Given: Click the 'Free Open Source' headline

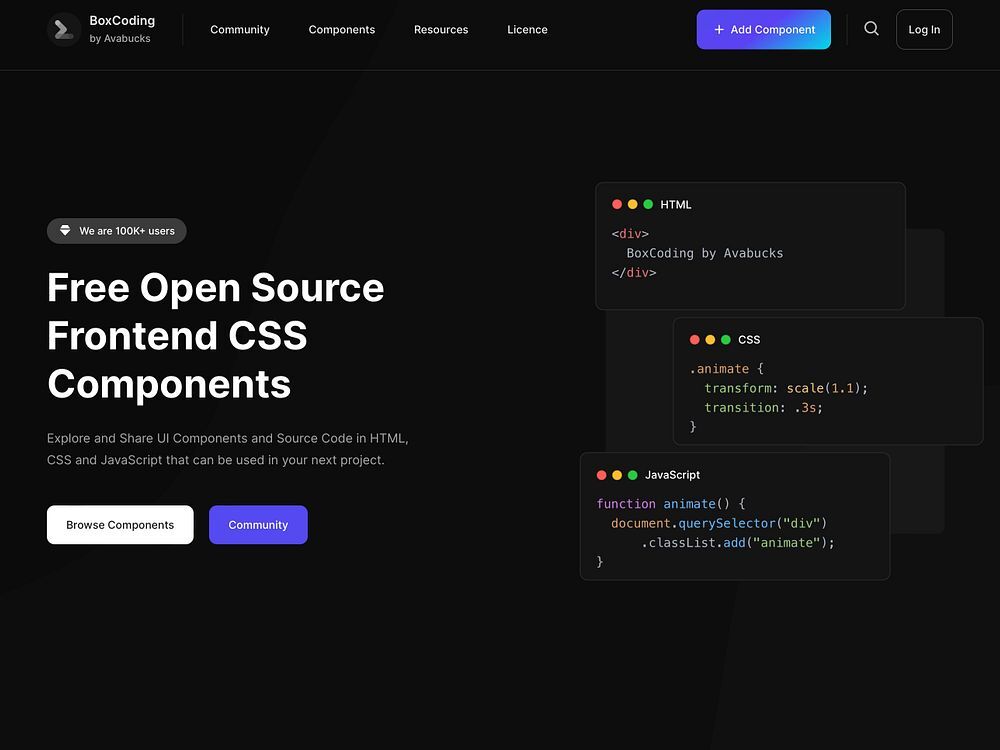Looking at the screenshot, I should pos(216,287).
